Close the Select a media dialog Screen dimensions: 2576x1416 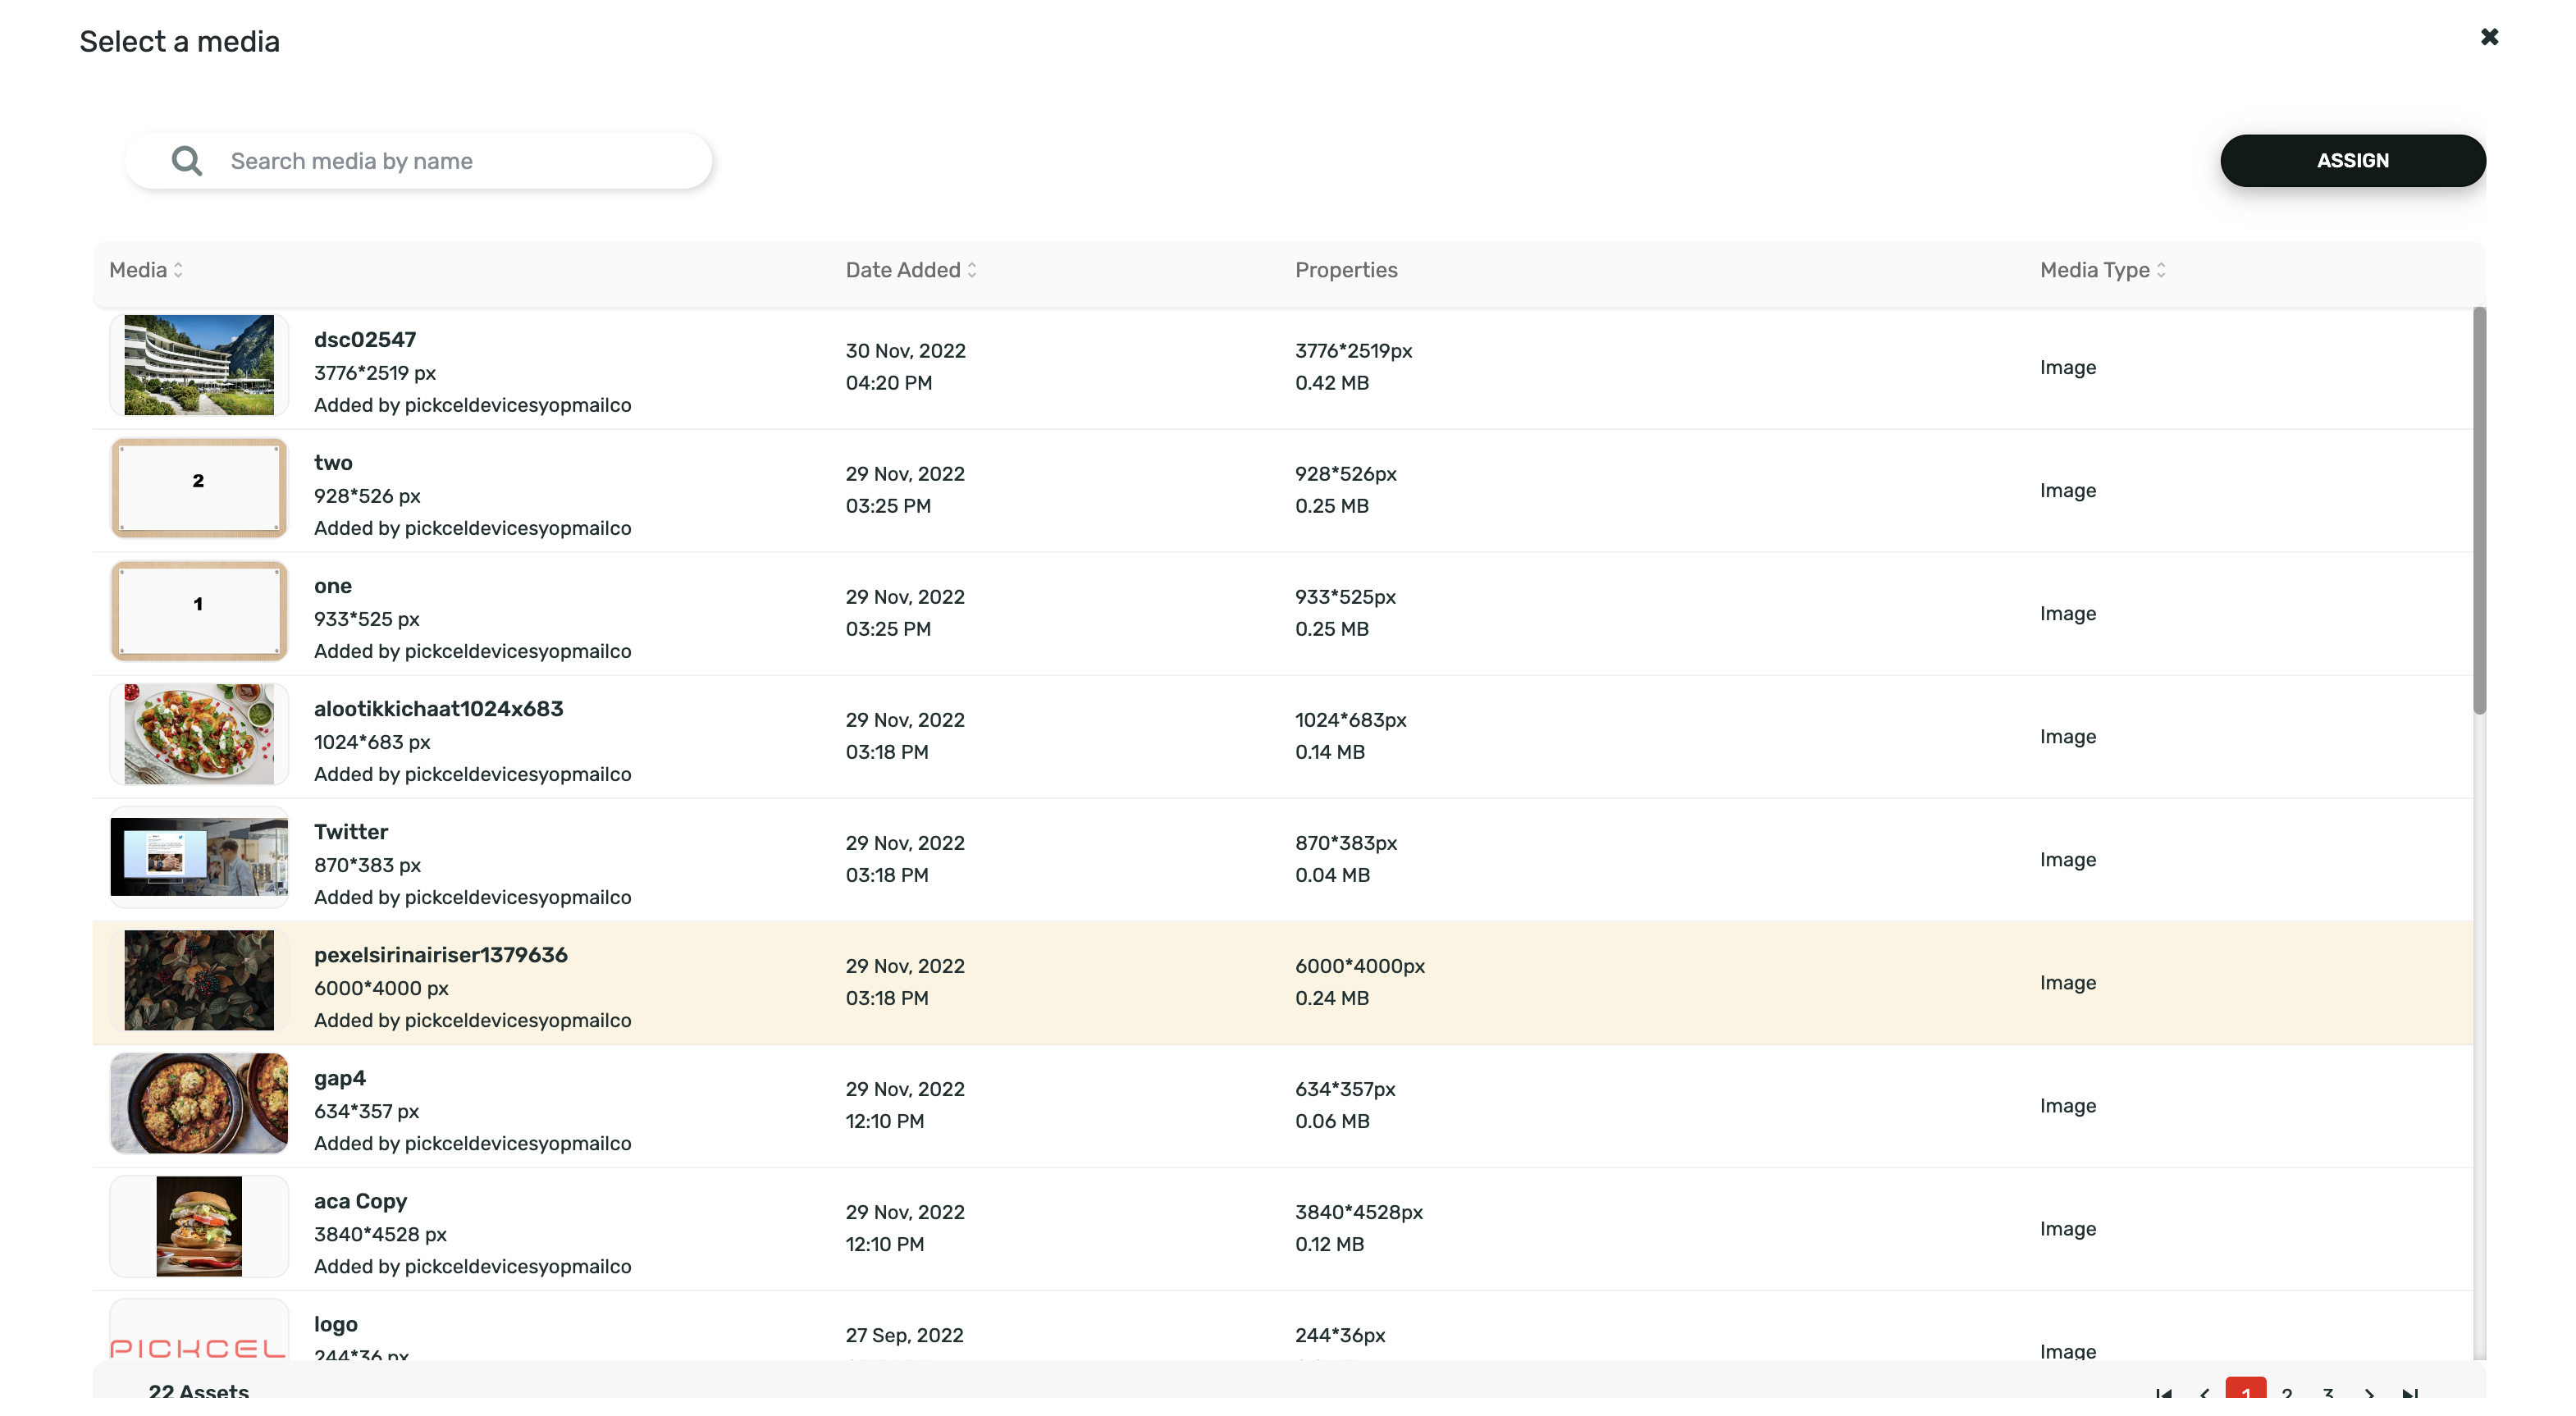[2489, 37]
